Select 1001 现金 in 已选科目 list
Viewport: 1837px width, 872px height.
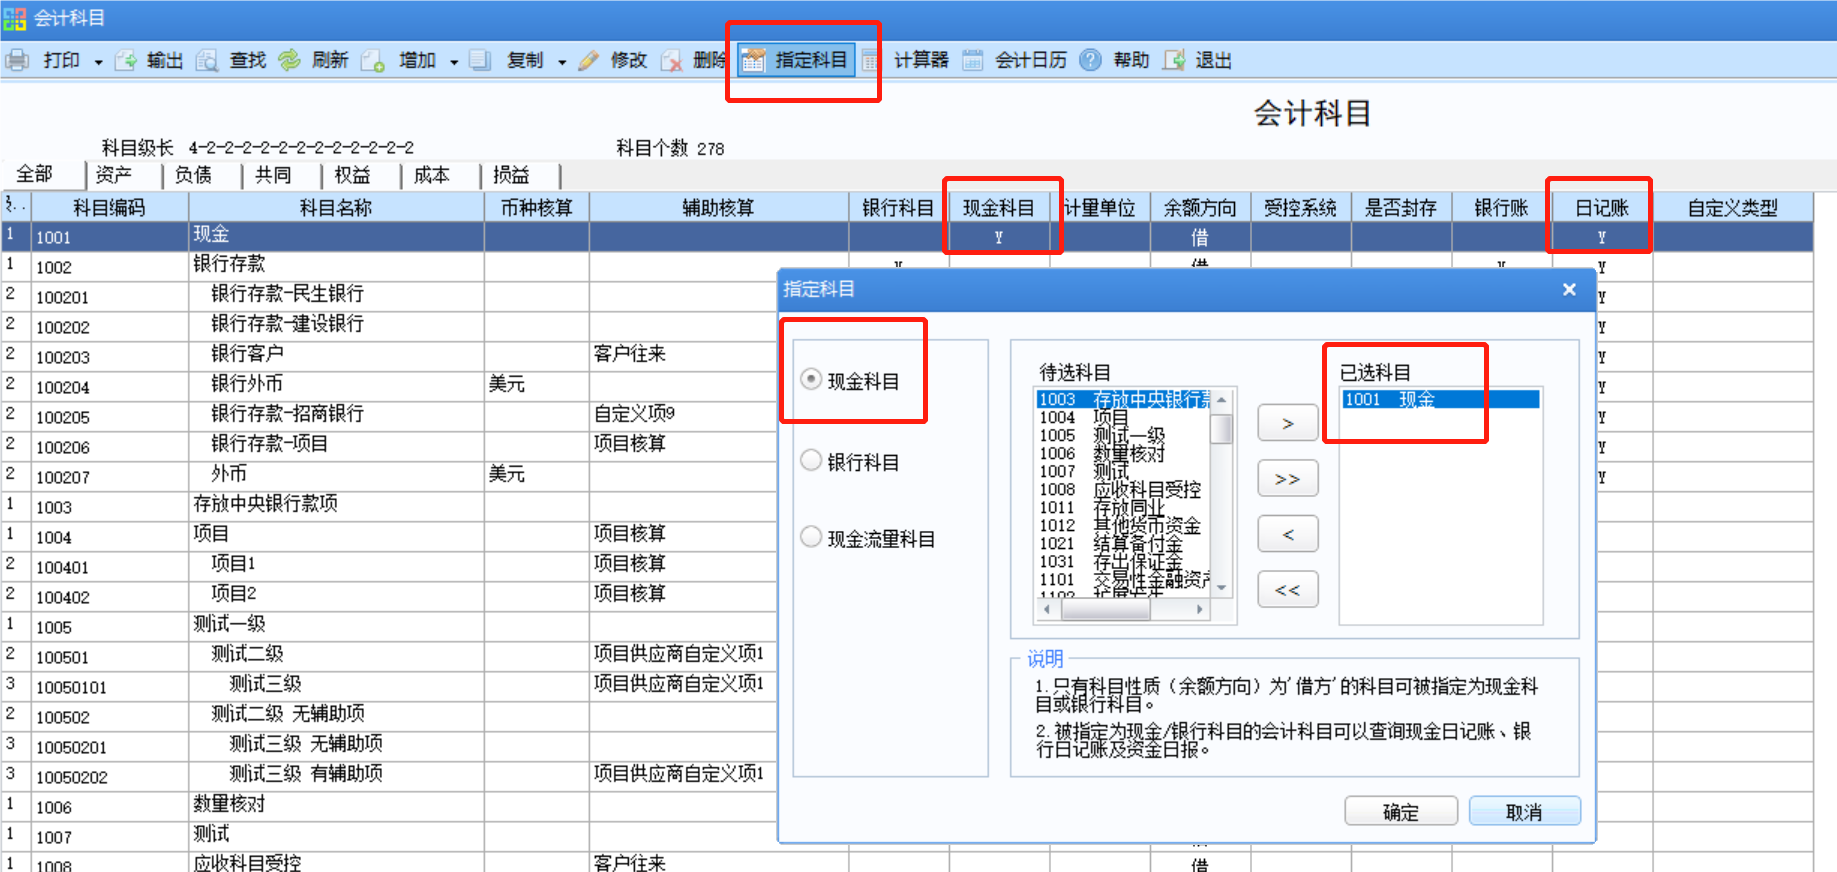1440,399
